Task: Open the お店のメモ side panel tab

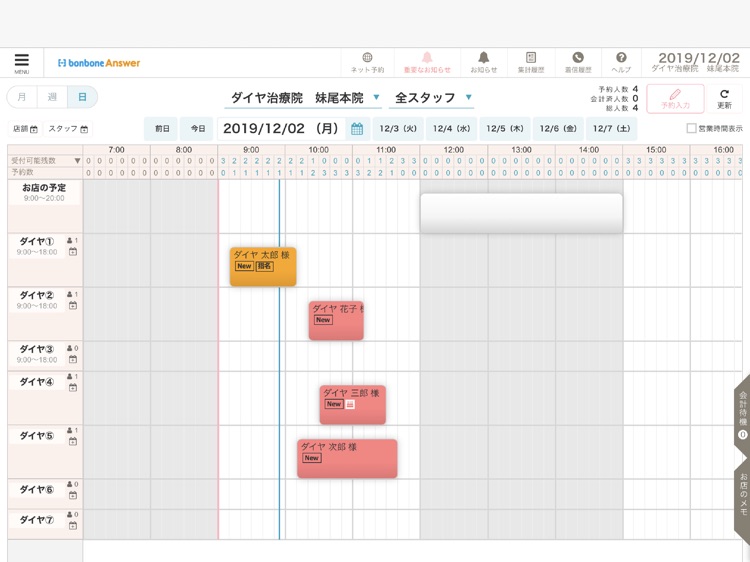Action: 742,496
